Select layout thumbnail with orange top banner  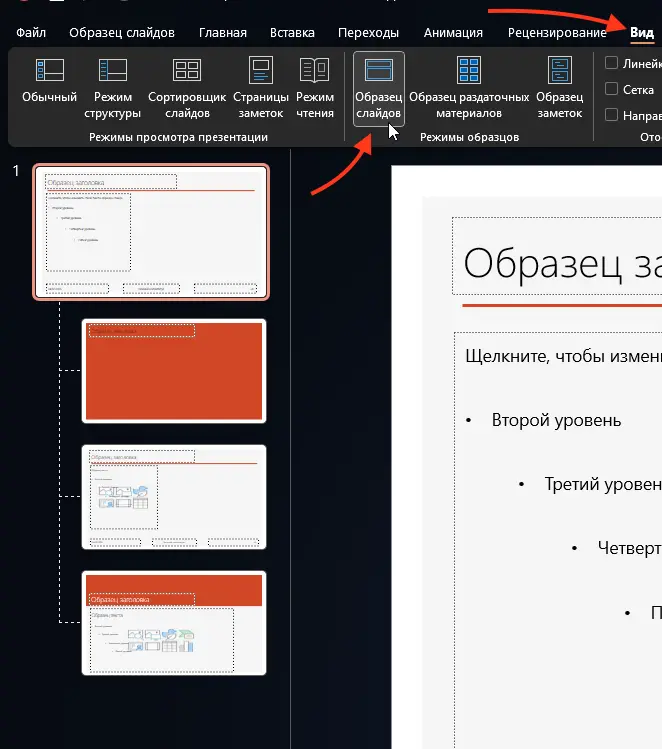tap(174, 623)
